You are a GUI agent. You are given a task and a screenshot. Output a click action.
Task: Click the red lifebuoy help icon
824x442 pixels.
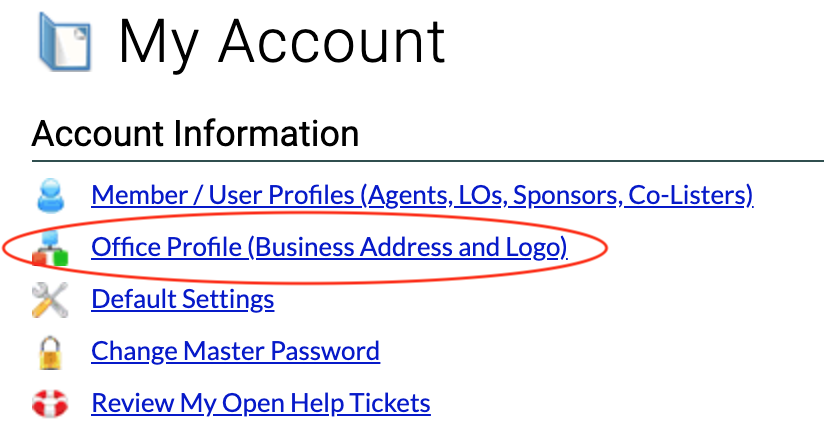click(x=49, y=404)
